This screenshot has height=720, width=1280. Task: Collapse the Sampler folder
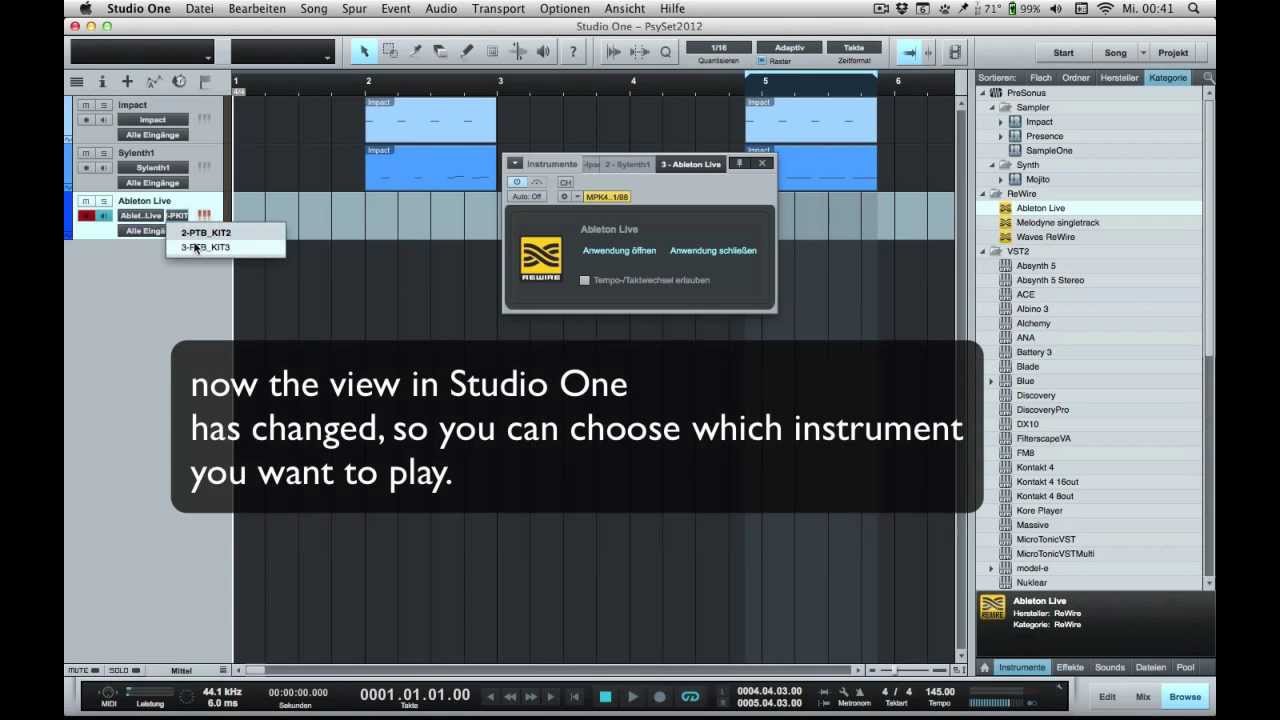[992, 107]
